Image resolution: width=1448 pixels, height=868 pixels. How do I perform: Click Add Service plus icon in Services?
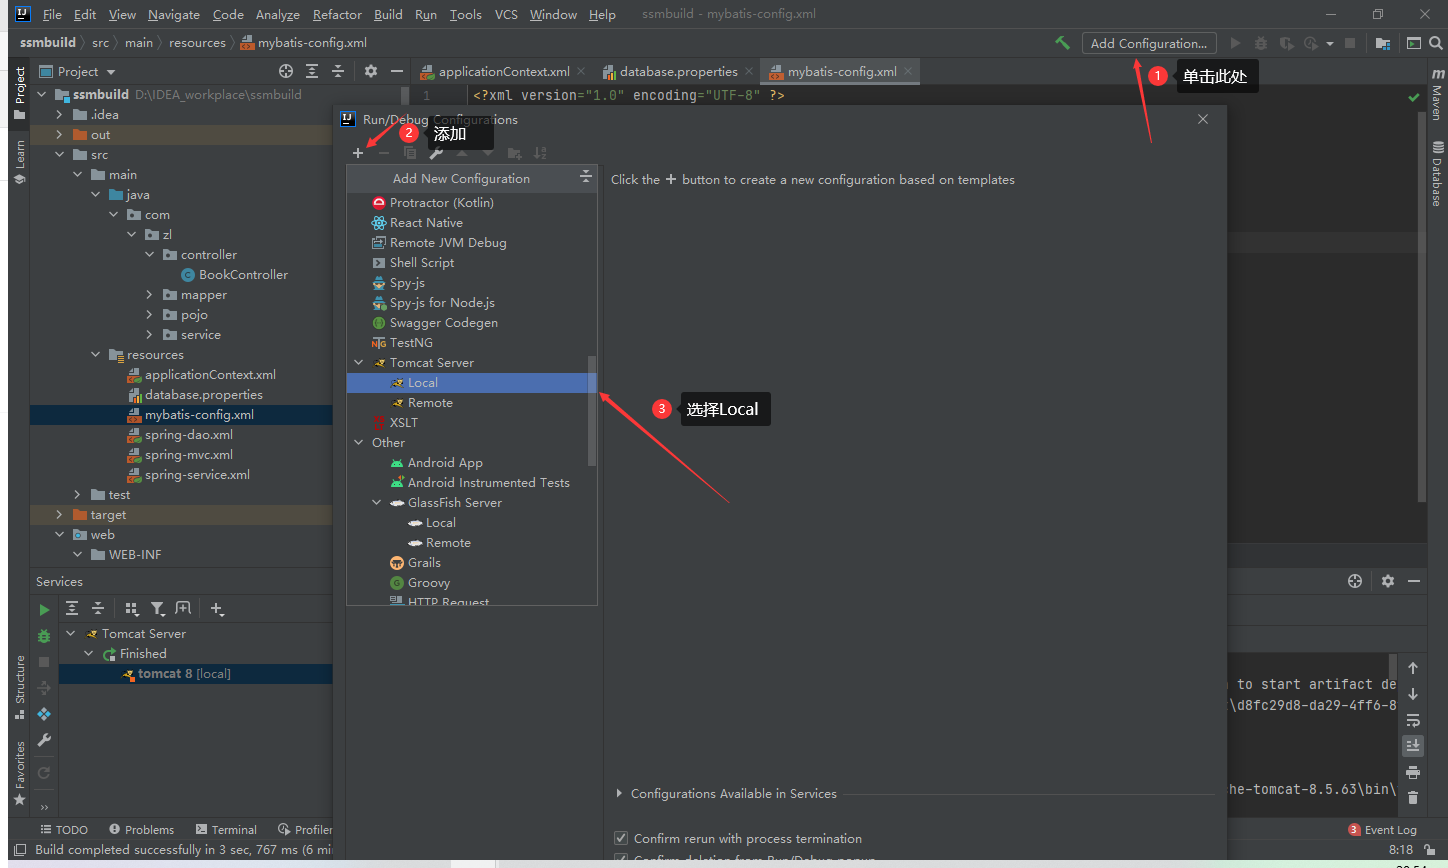point(217,608)
